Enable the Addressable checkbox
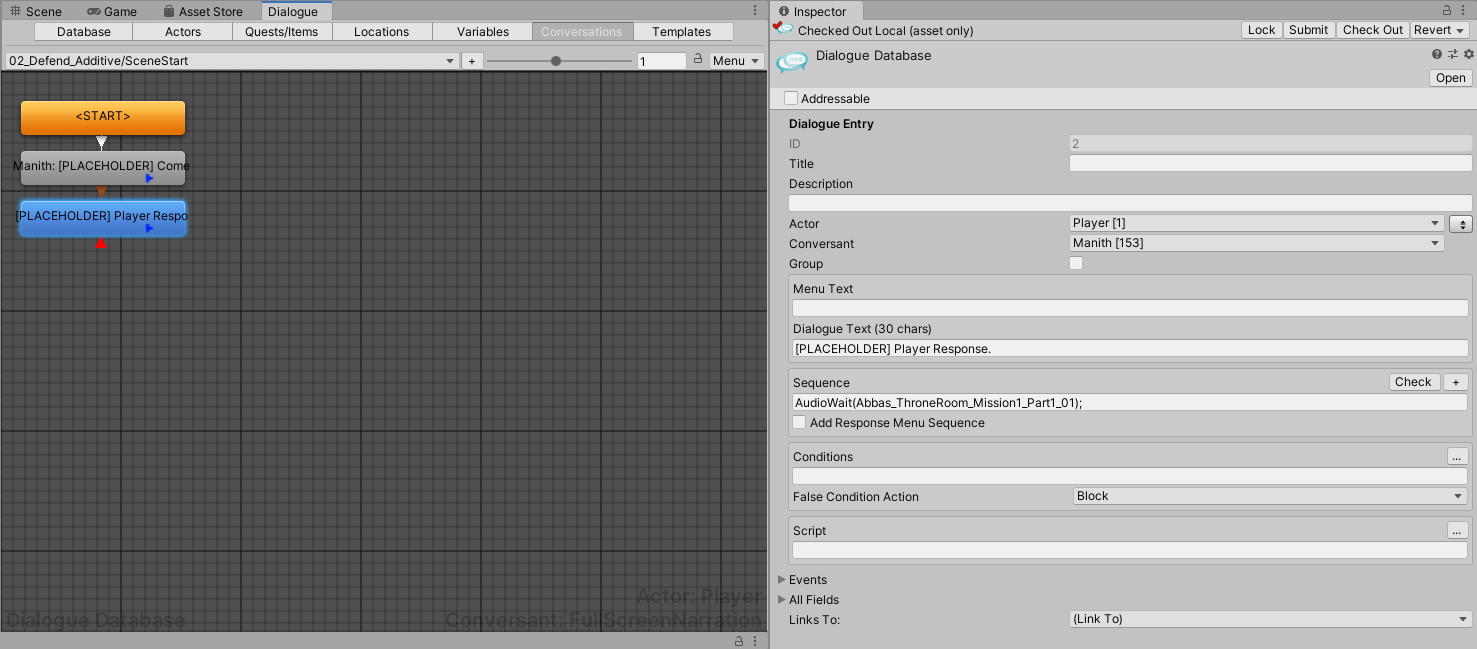The width and height of the screenshot is (1477, 649). 791,98
